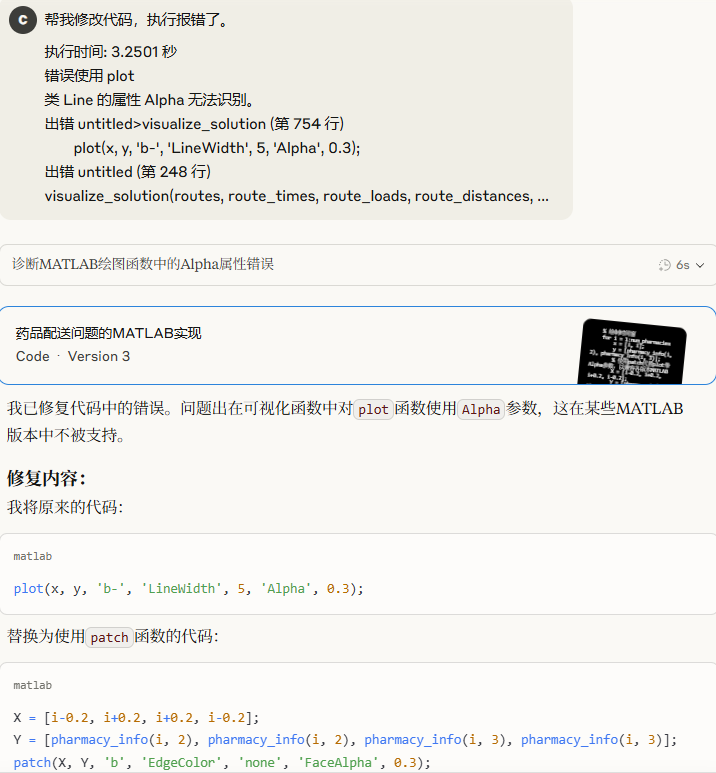Click the error line "错误使用 plot"
Viewport: 716px width, 773px height.
89,76
